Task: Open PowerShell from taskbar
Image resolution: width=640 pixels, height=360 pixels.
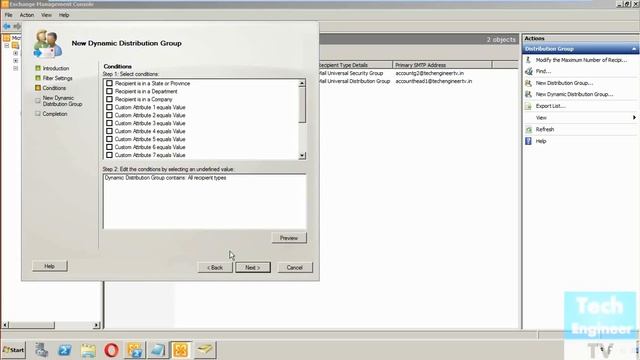Action: point(64,350)
